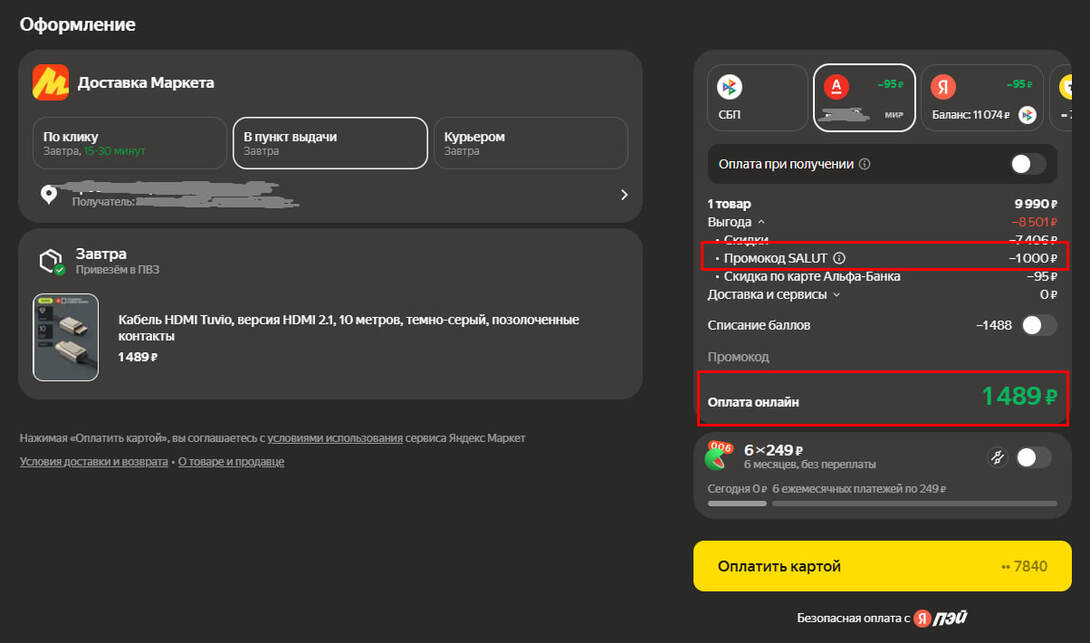Click the Split watermelon icon
Viewport: 1090px width, 643px height.
[717, 457]
